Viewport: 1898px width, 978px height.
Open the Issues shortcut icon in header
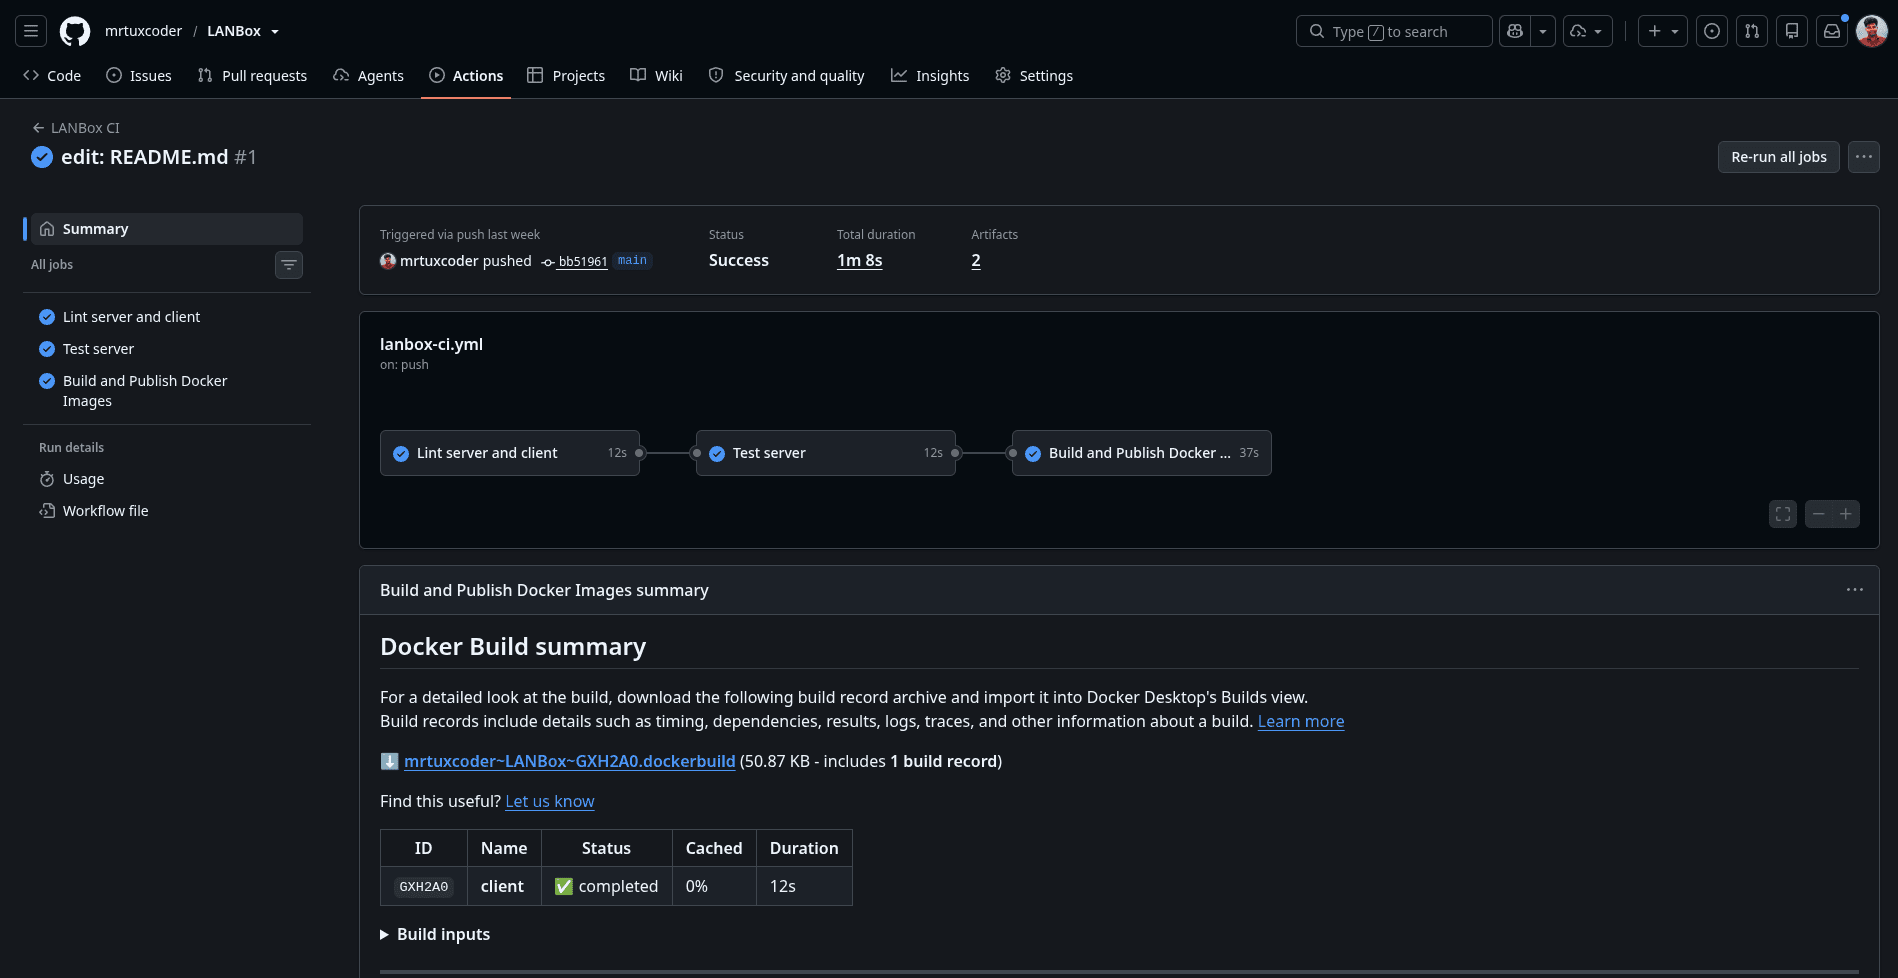(x=1712, y=31)
